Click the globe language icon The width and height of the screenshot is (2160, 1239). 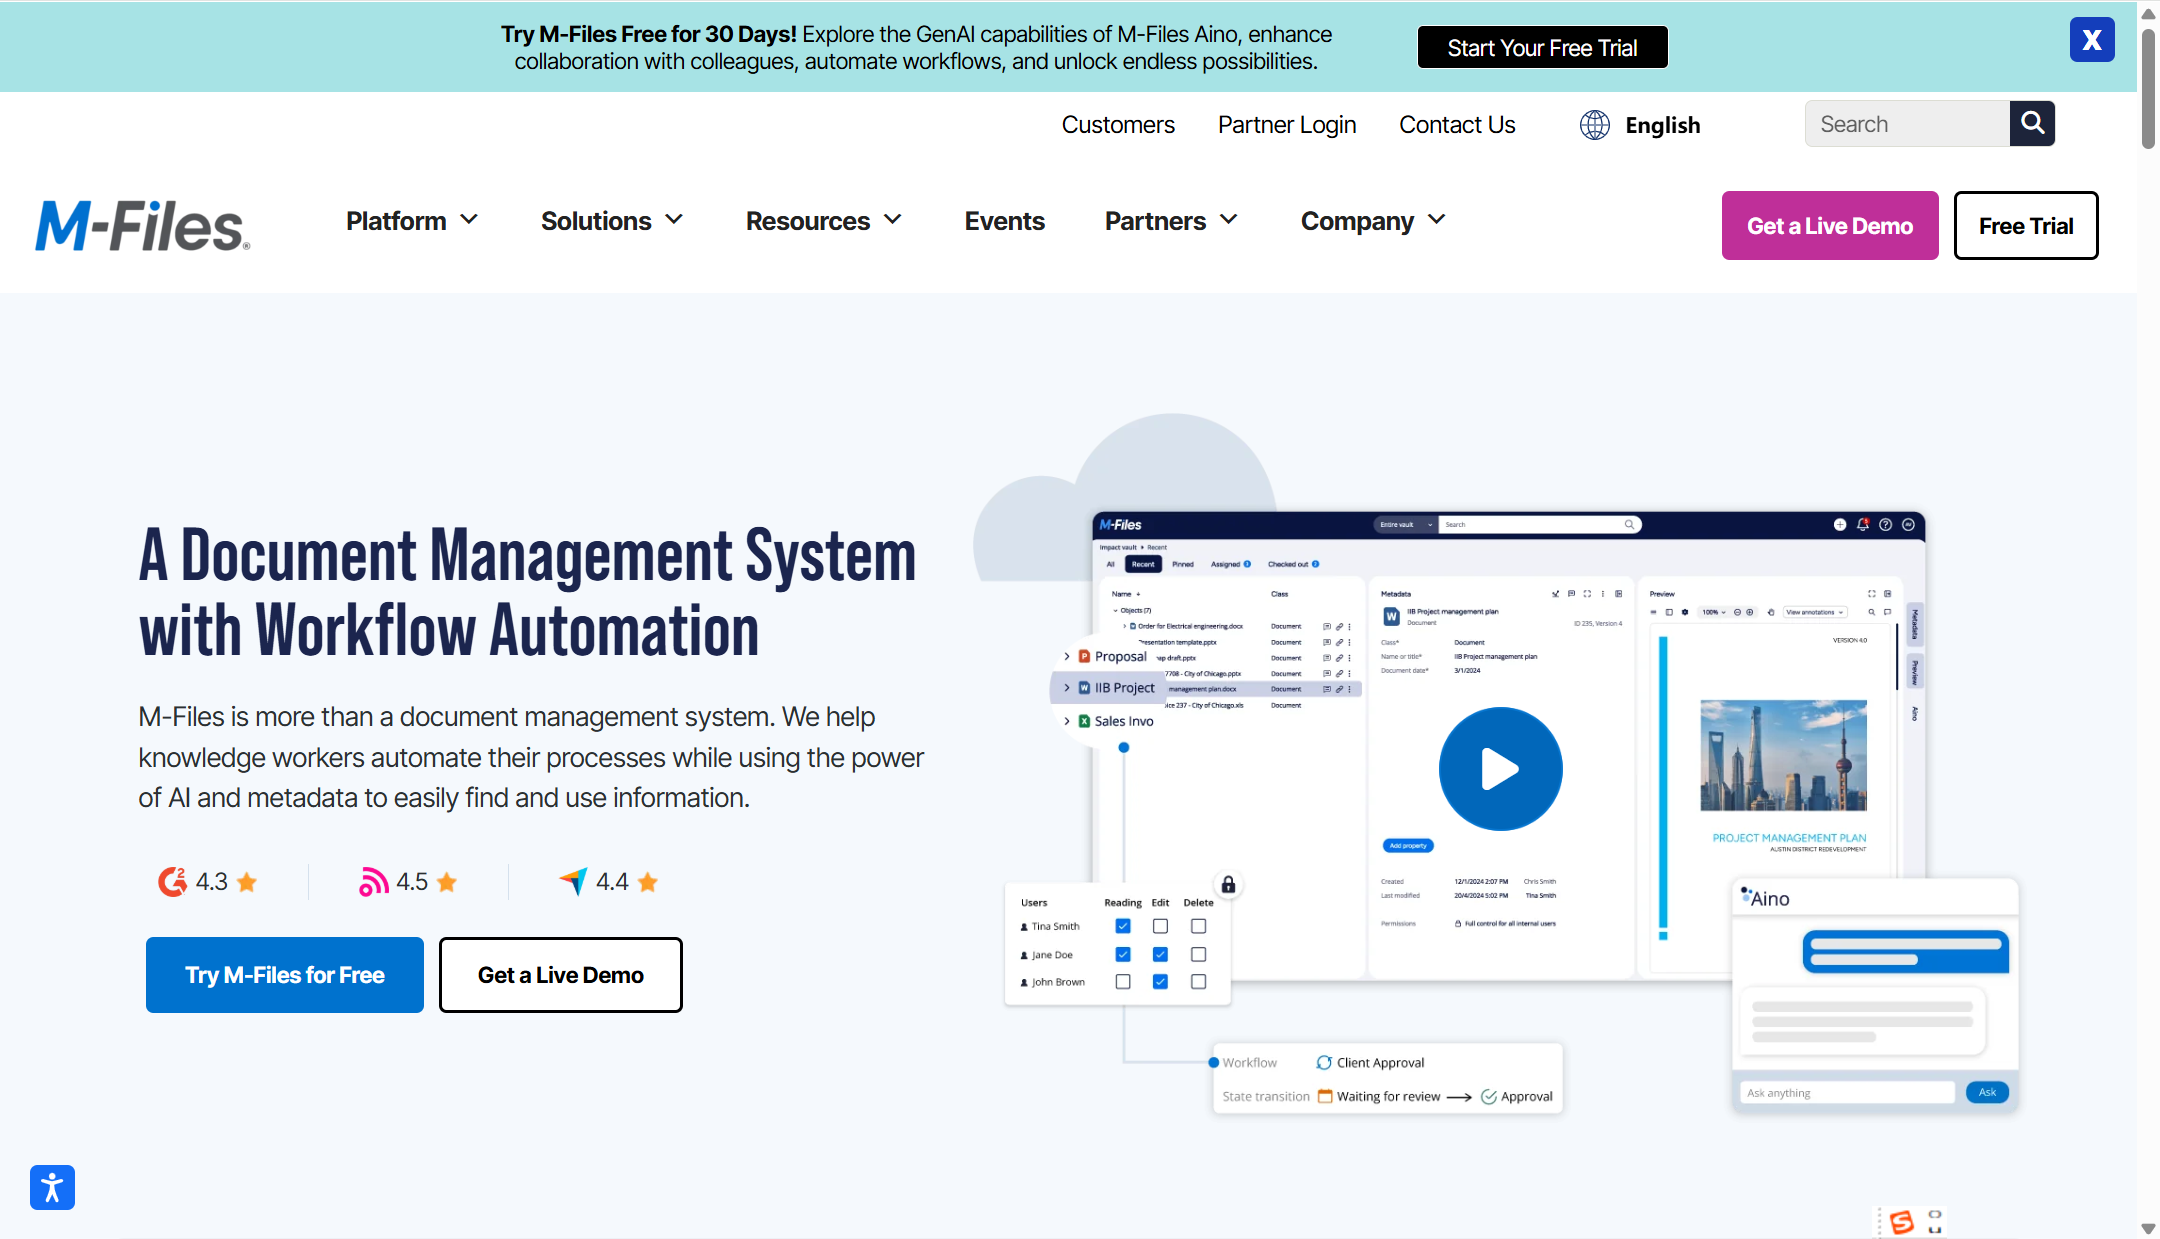click(1594, 125)
